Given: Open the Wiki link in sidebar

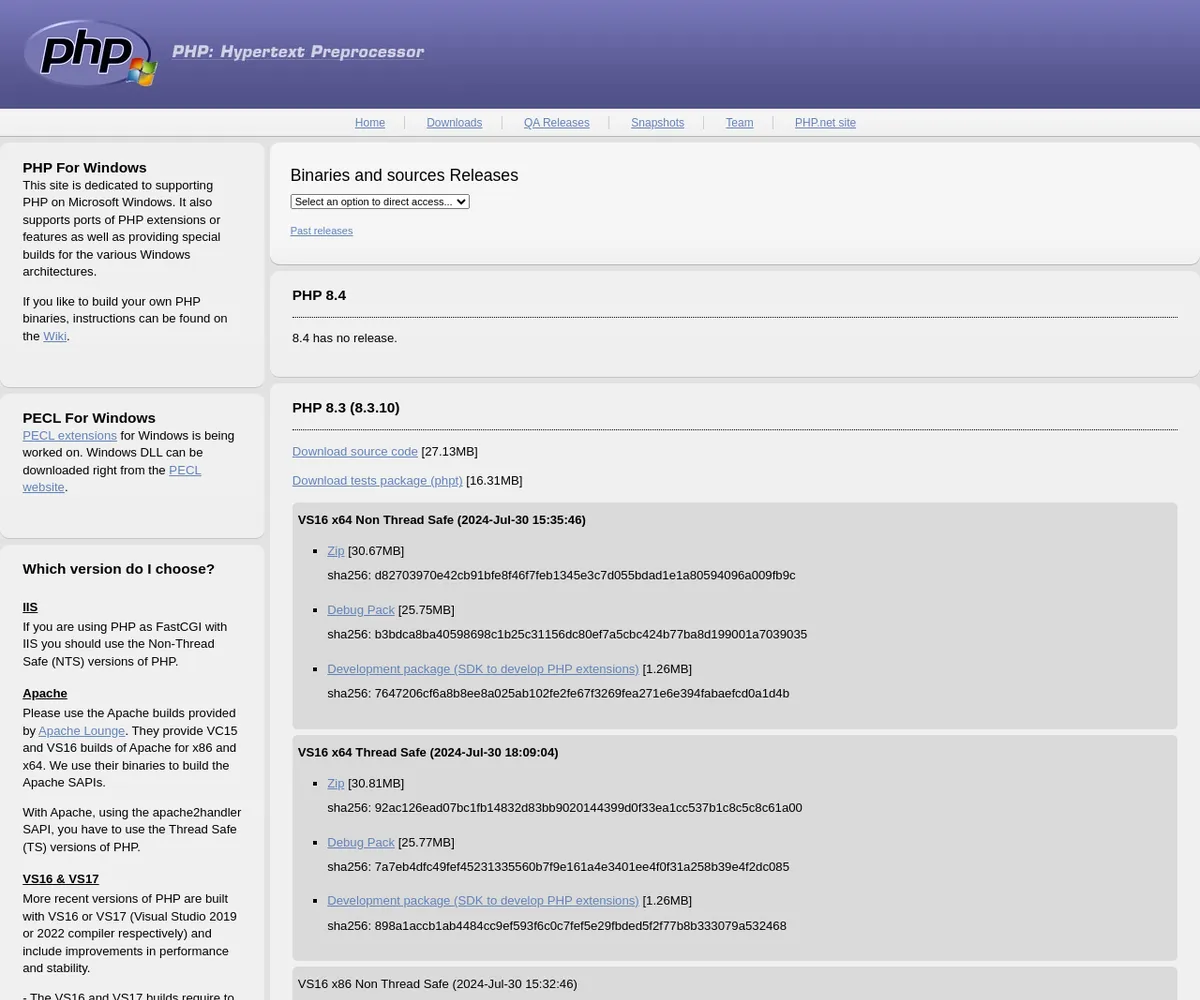Looking at the screenshot, I should (55, 336).
